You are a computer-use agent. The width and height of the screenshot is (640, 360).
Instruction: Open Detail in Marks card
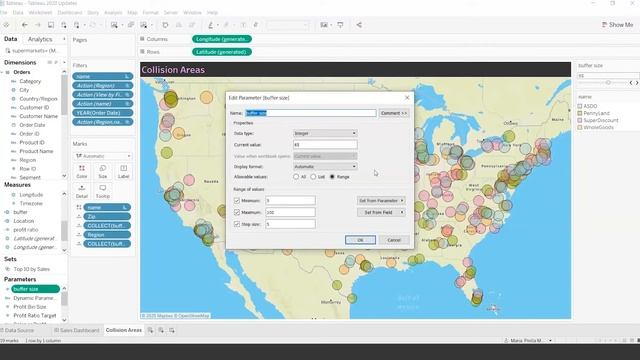pos(82,191)
